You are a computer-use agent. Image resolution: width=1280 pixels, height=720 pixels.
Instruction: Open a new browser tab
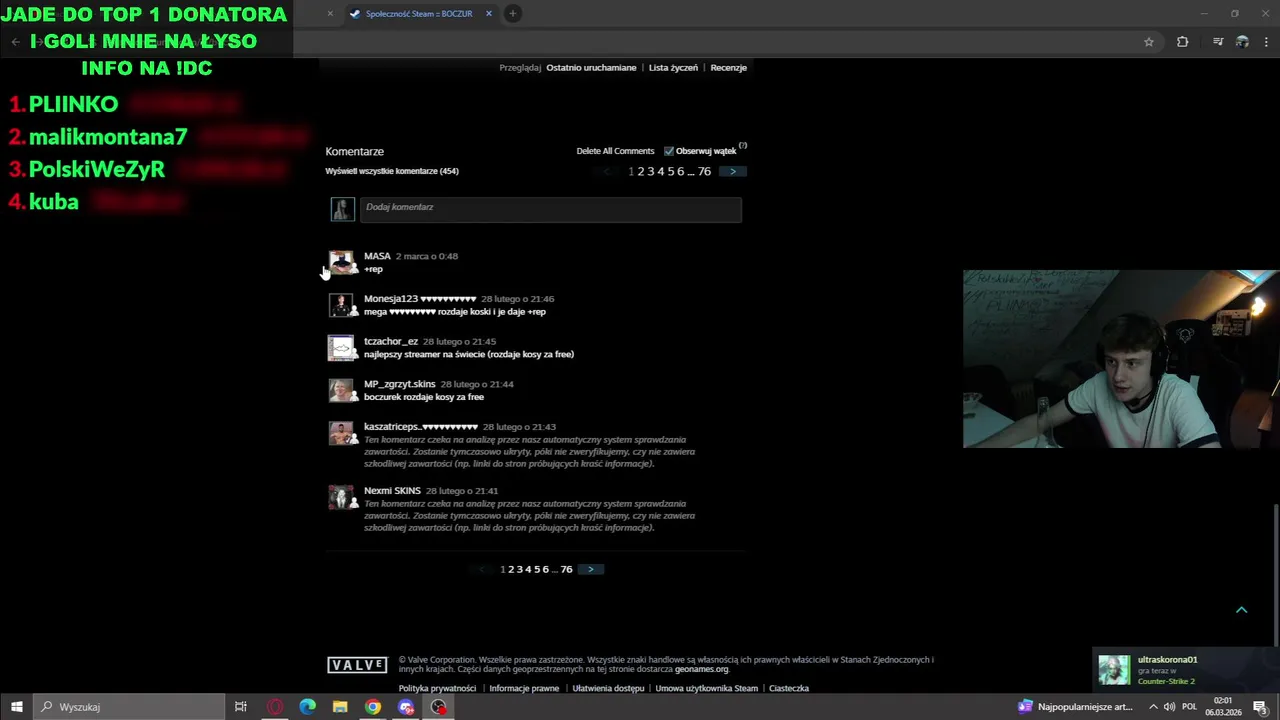click(512, 13)
